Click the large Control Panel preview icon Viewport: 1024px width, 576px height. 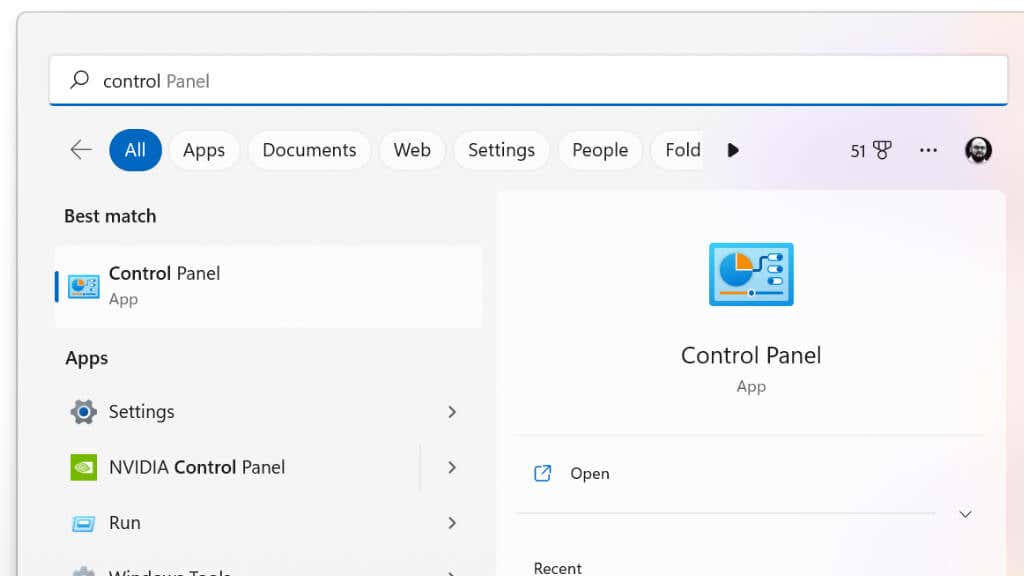pyautogui.click(x=750, y=274)
